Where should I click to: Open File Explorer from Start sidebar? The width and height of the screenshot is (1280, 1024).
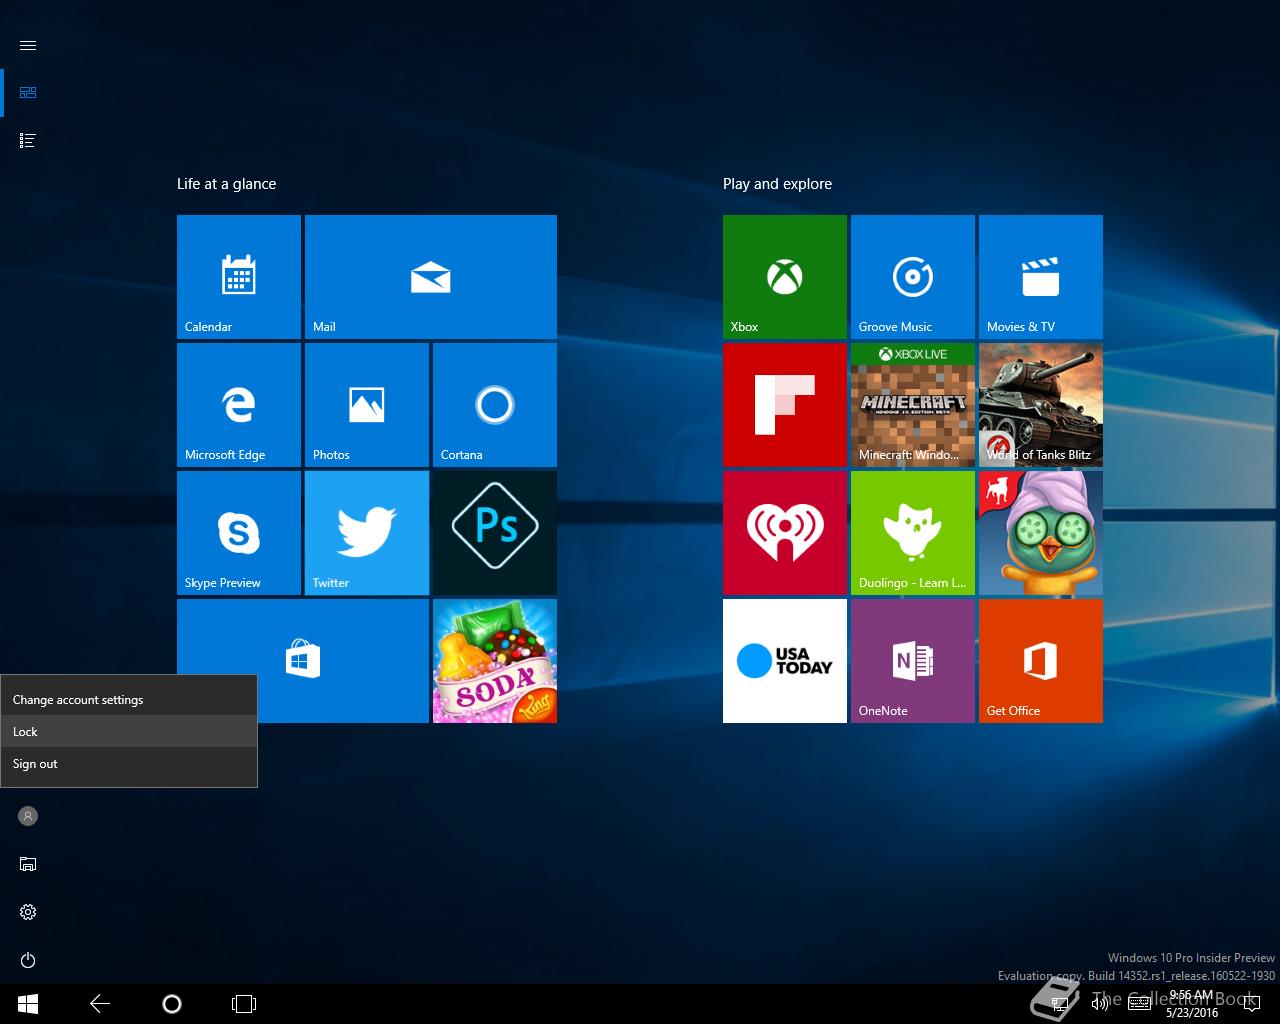pyautogui.click(x=28, y=864)
